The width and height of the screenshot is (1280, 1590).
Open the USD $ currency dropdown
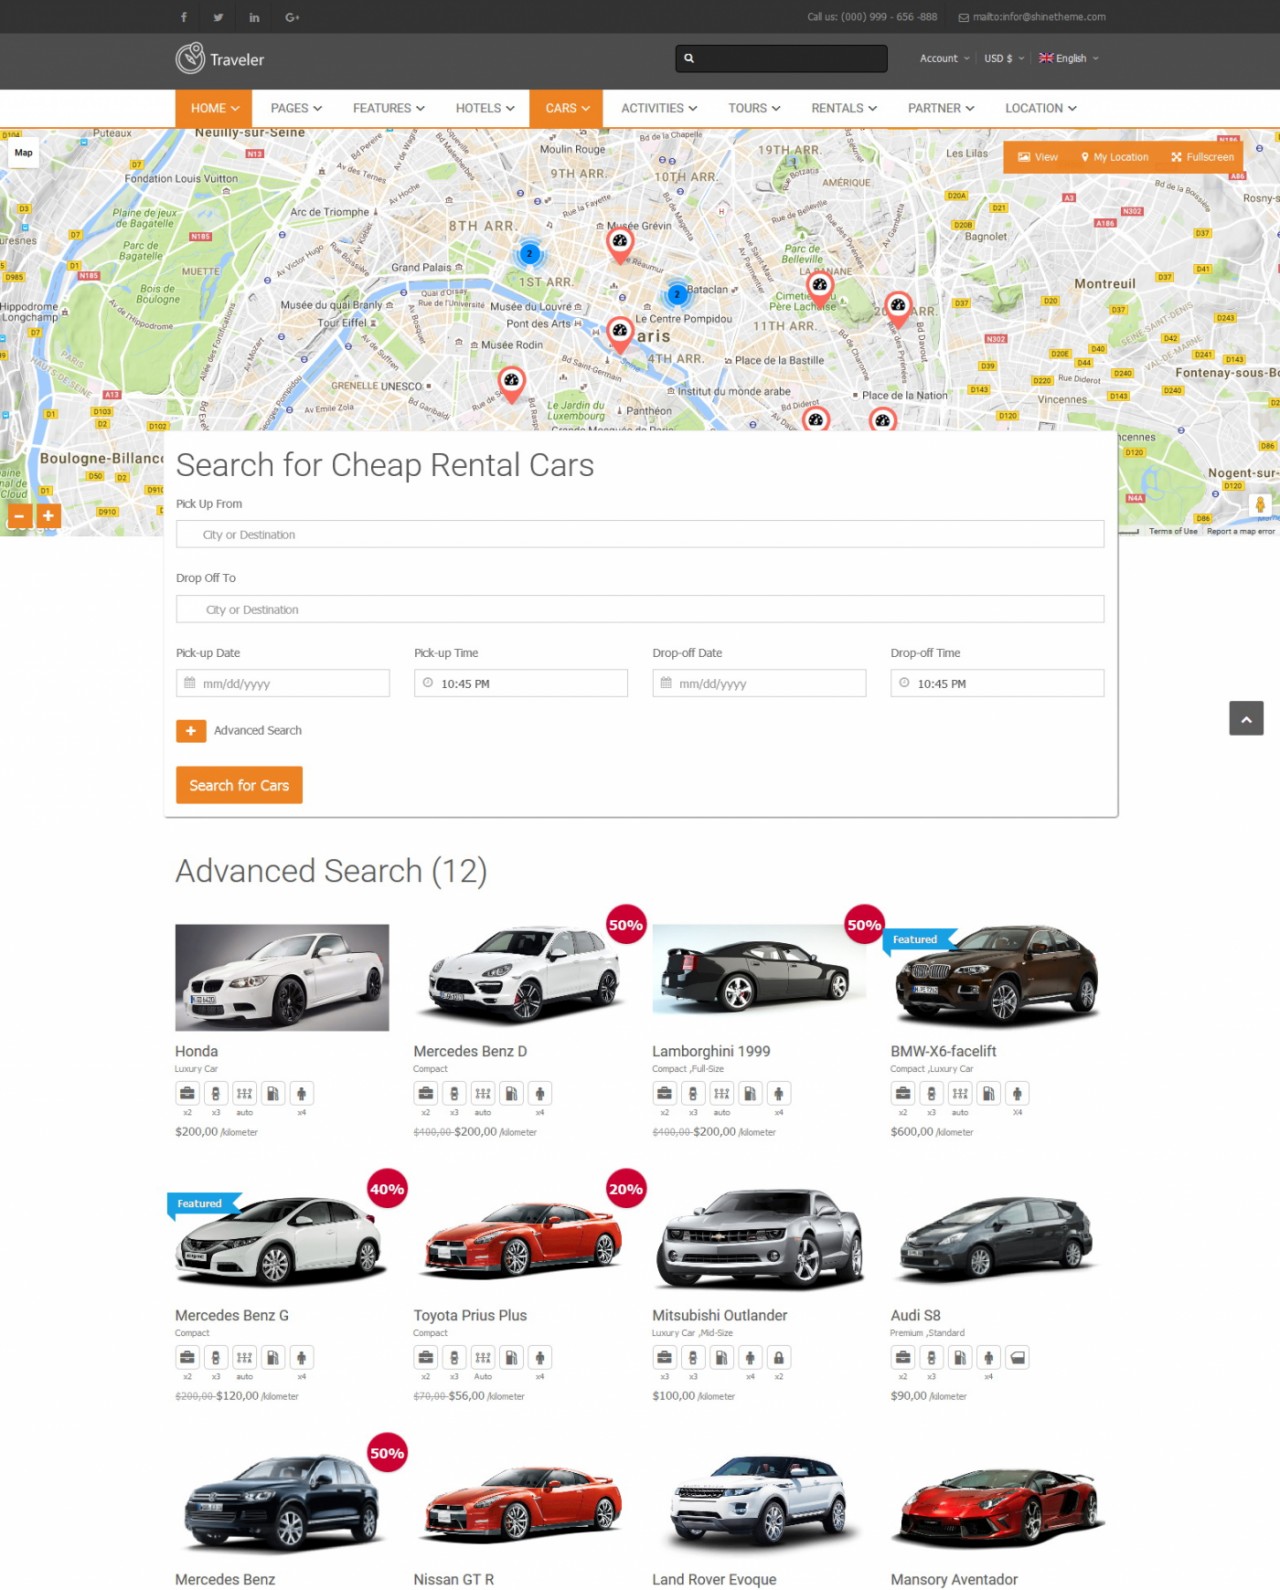point(1004,58)
